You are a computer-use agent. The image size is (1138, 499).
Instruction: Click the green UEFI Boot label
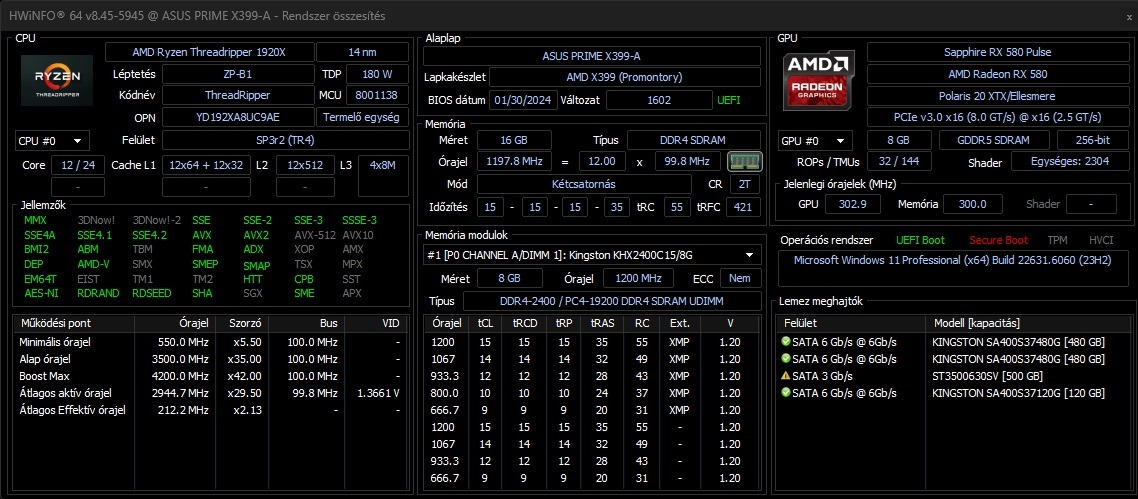tap(920, 240)
